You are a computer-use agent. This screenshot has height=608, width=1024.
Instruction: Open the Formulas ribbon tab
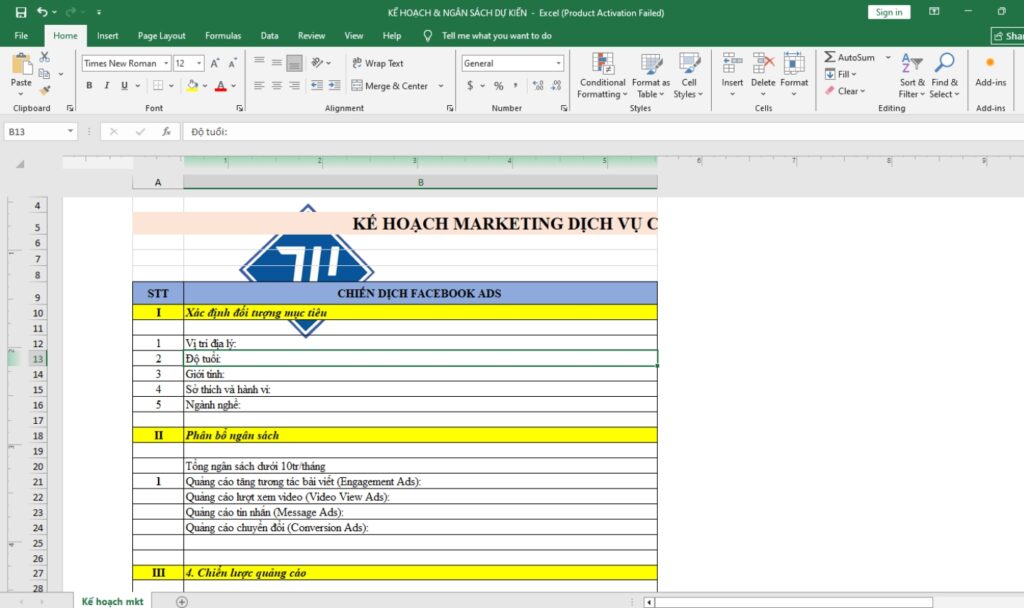(x=223, y=35)
